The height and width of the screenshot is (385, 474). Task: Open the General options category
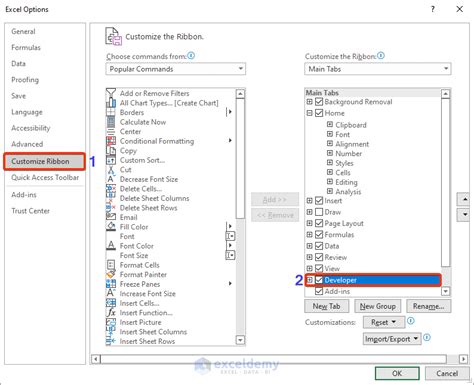[x=23, y=31]
